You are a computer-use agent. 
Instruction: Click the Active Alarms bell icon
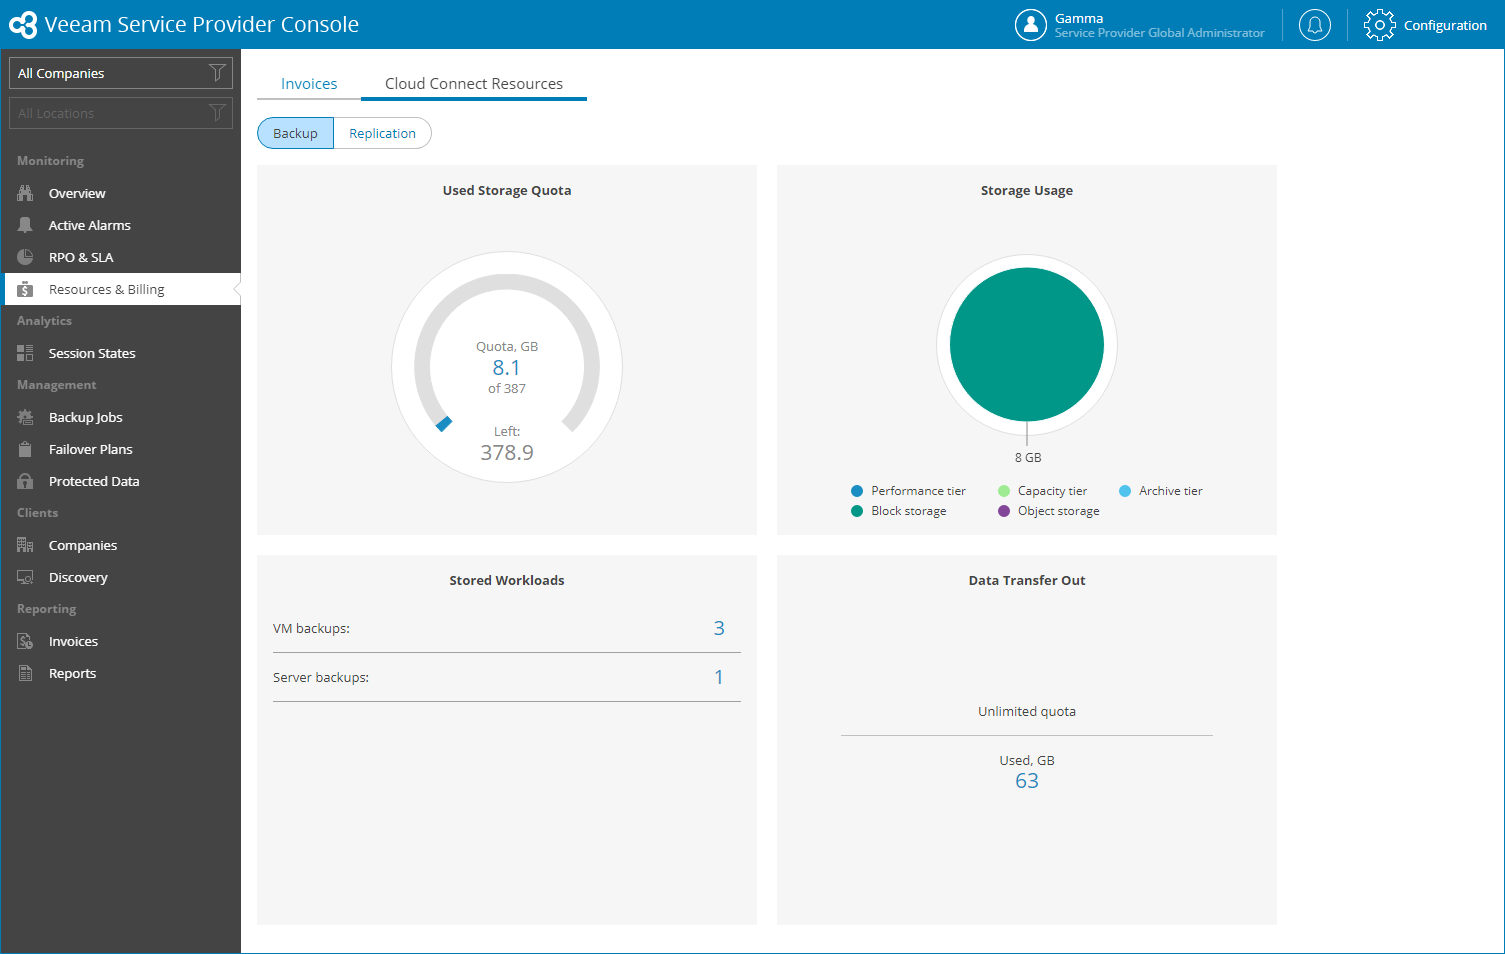[25, 225]
